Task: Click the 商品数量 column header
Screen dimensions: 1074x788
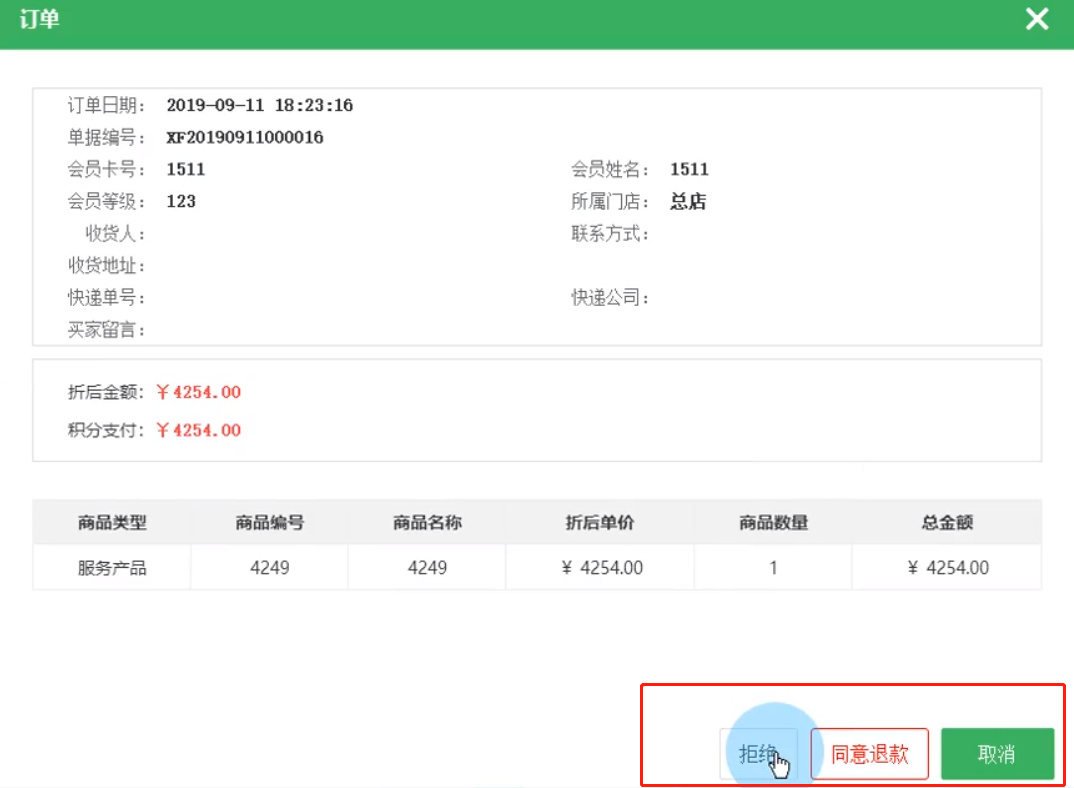Action: coord(773,522)
